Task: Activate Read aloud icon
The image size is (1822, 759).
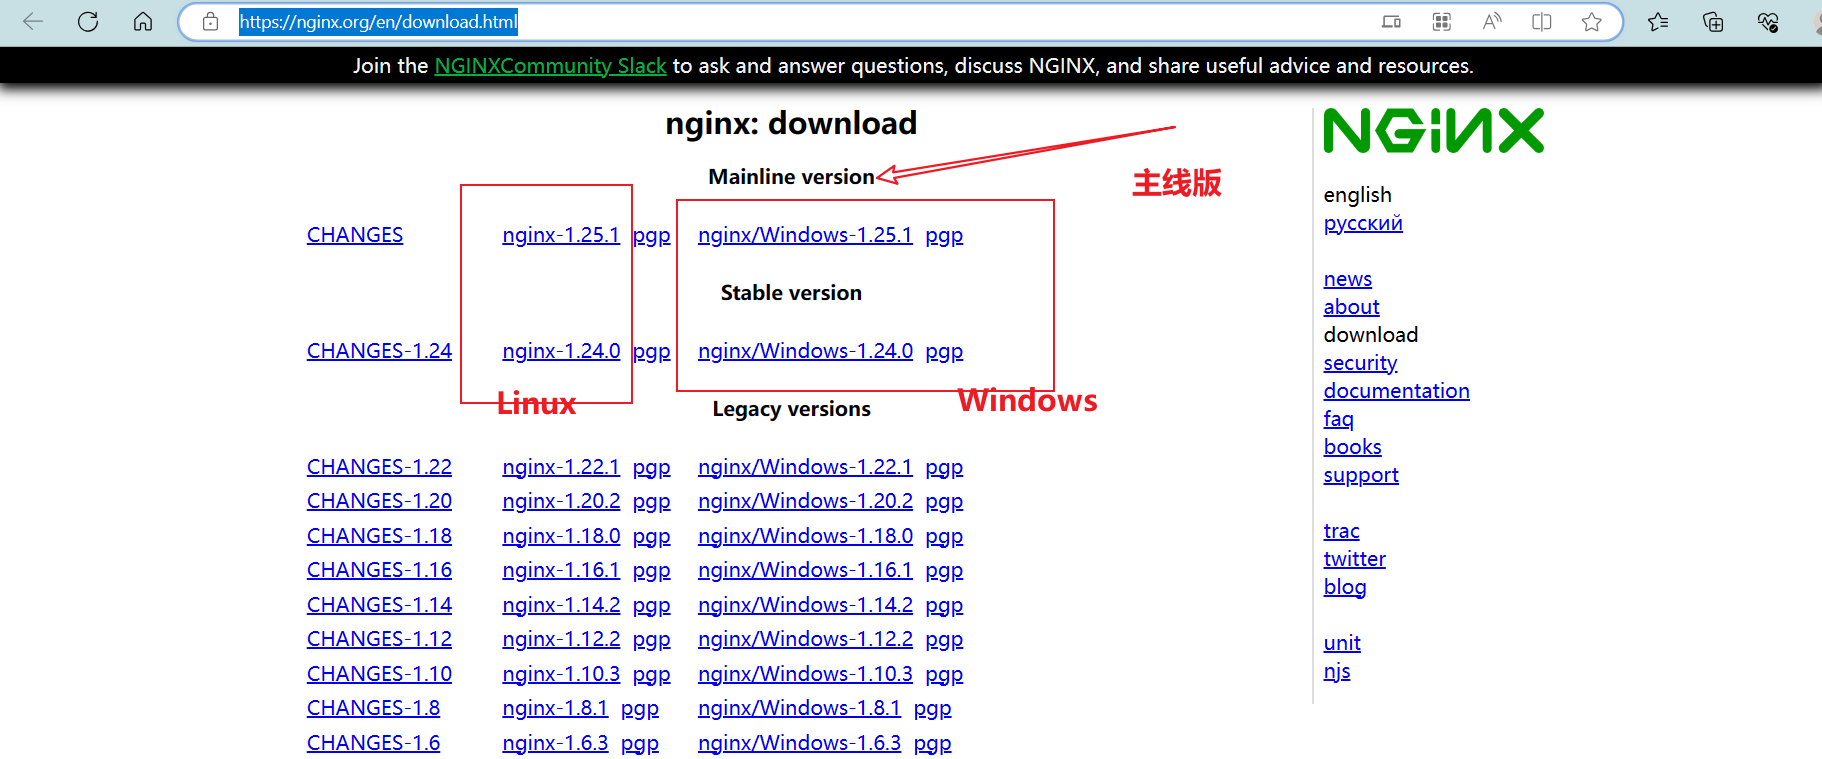Action: pyautogui.click(x=1492, y=21)
